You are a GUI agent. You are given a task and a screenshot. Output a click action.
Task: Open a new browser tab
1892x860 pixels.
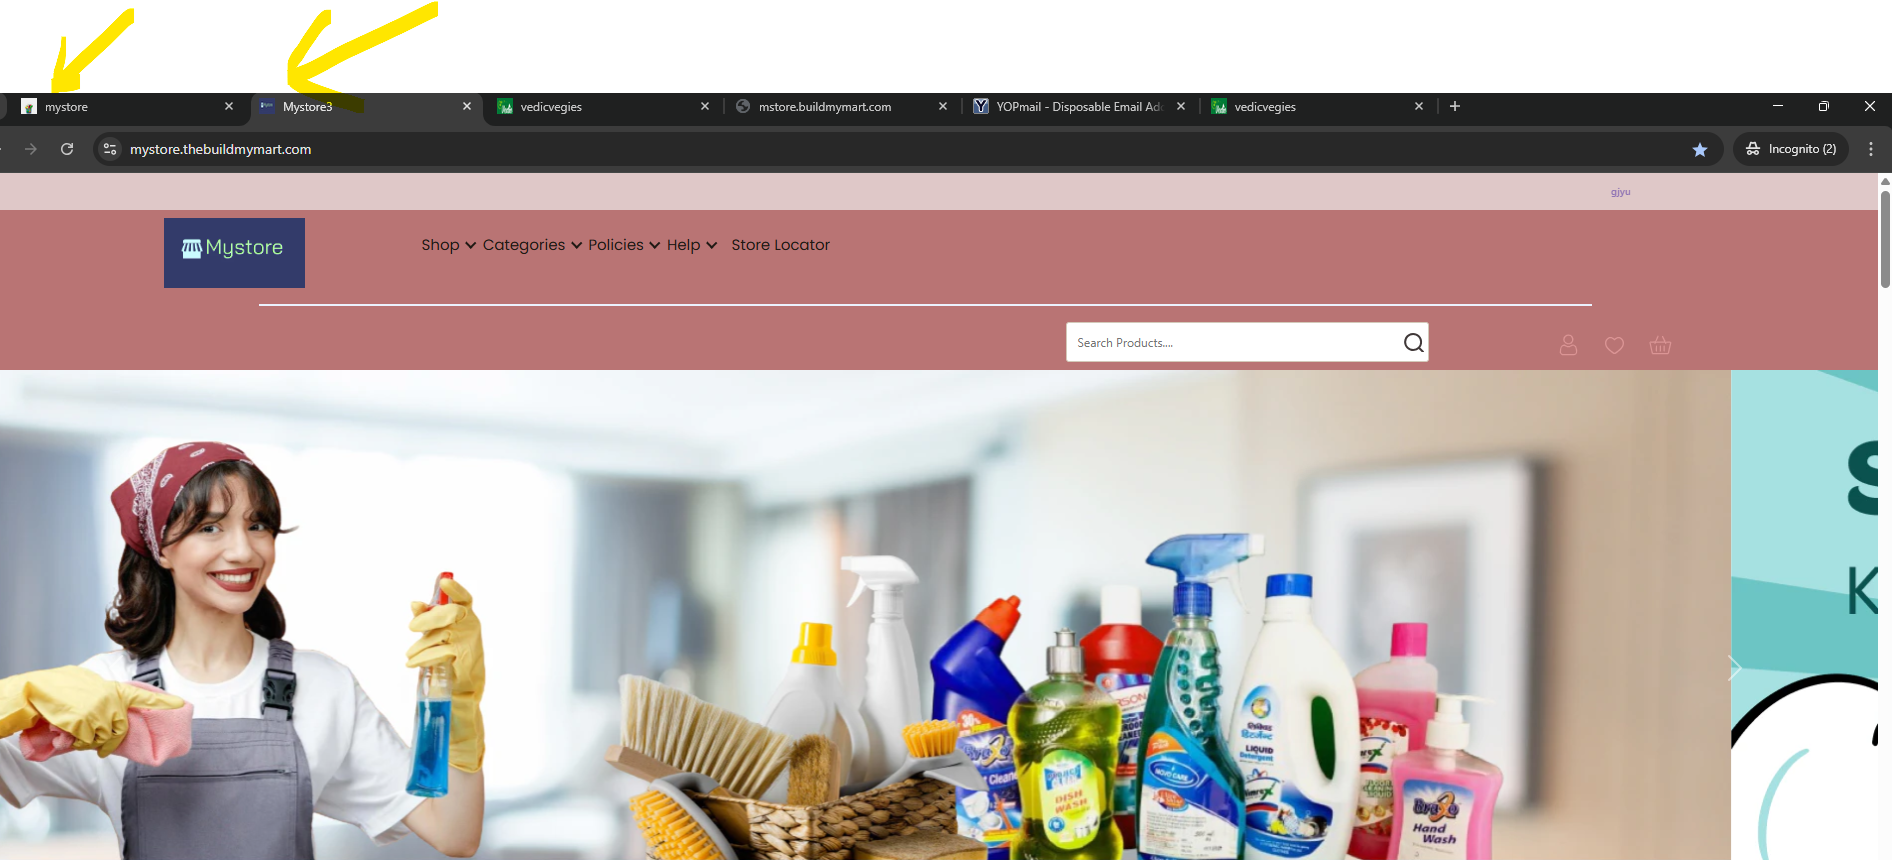1455,106
